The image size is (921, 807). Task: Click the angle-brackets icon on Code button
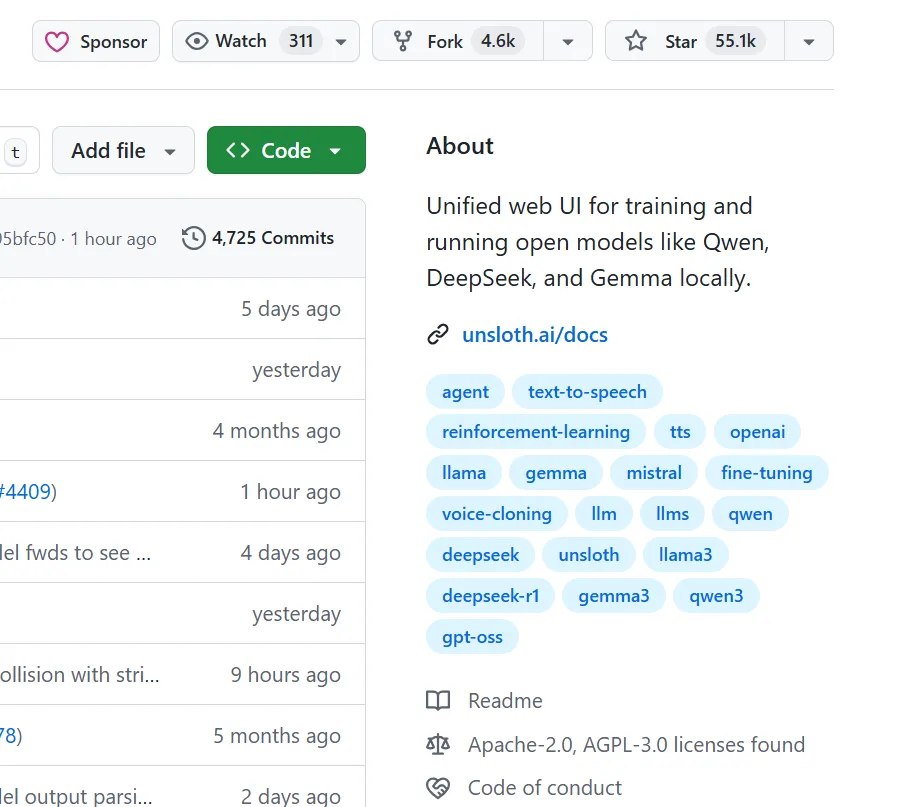click(238, 150)
